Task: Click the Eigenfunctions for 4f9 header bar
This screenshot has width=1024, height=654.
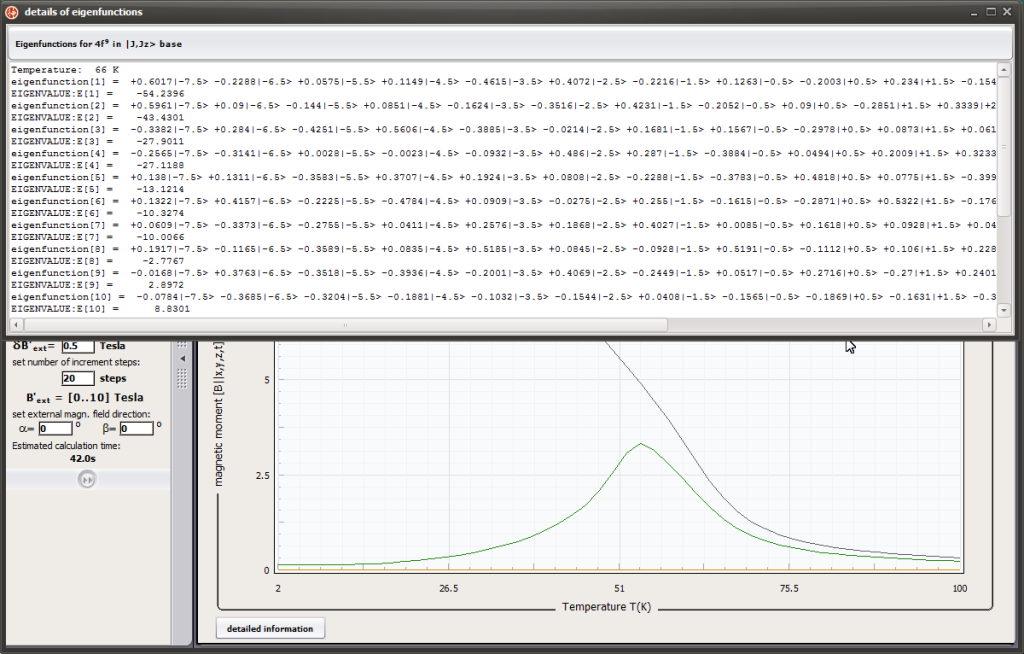Action: [100, 44]
